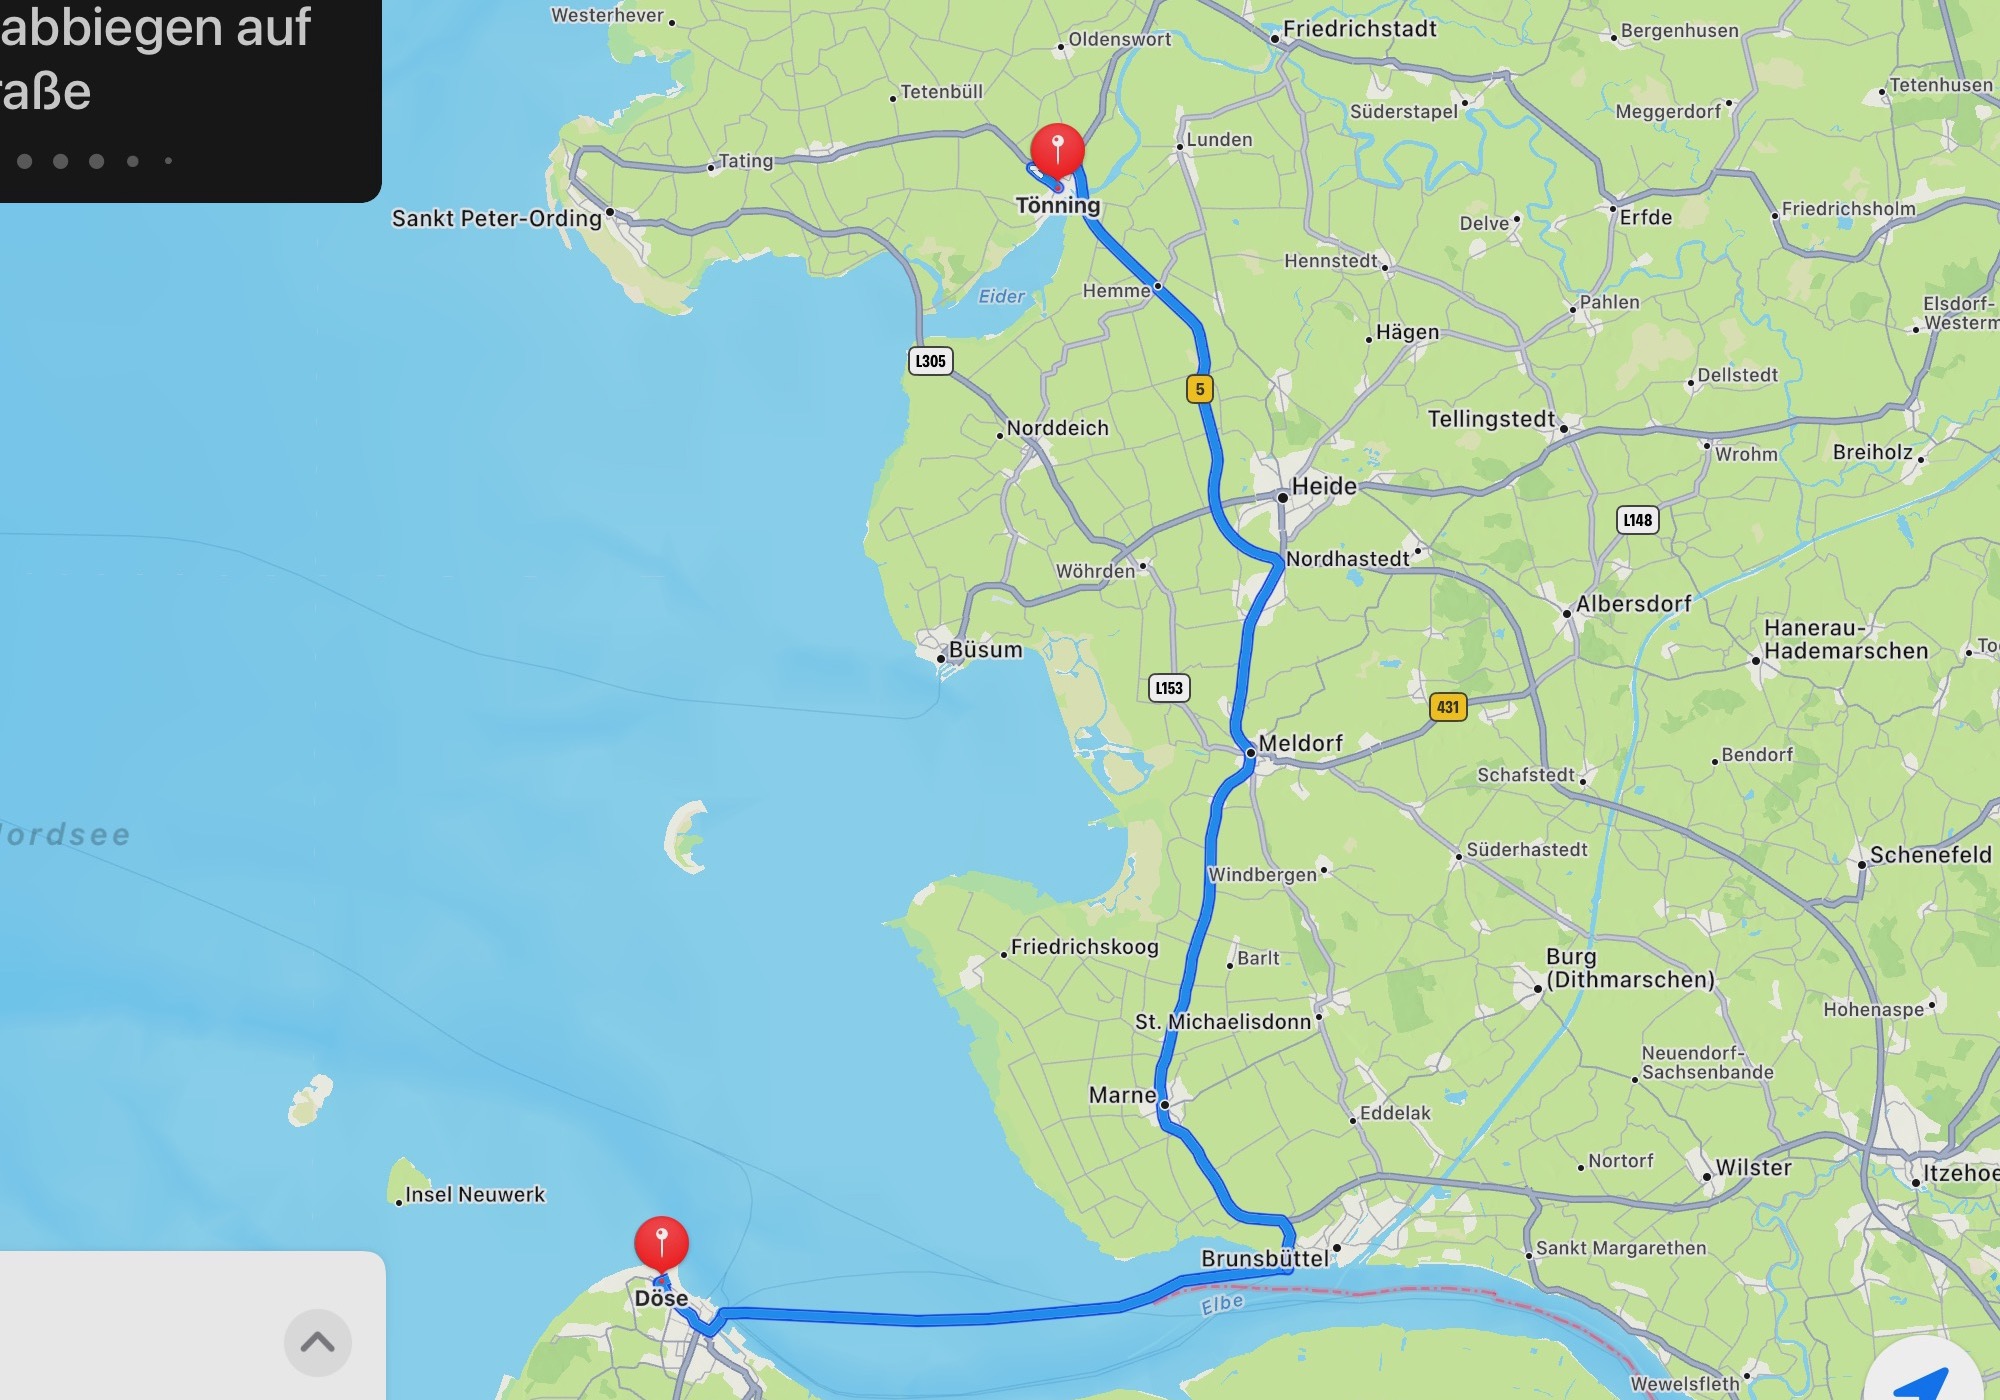
Task: Click the yellow 431 road shield
Action: [x=1448, y=707]
